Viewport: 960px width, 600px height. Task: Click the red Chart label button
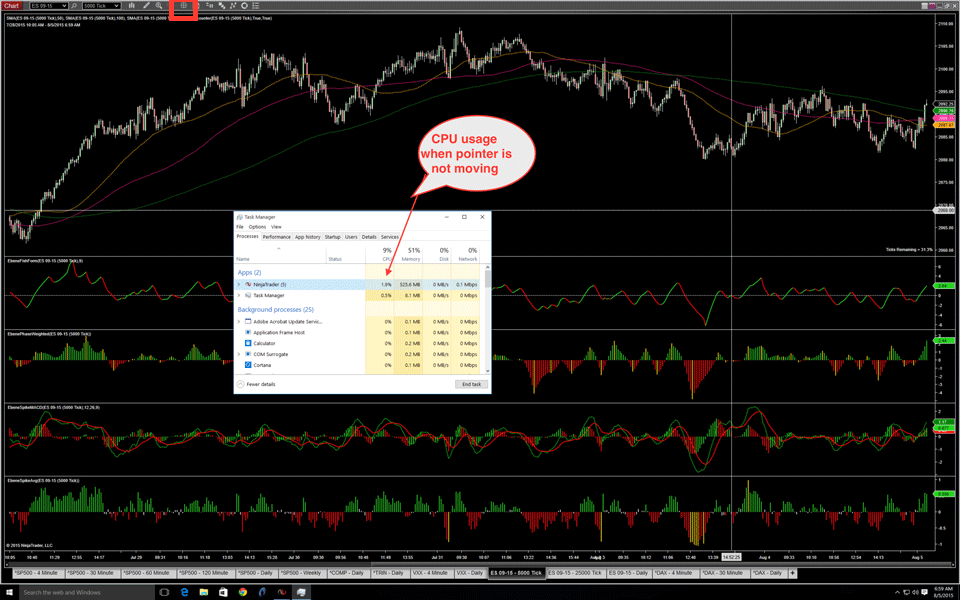(x=12, y=6)
